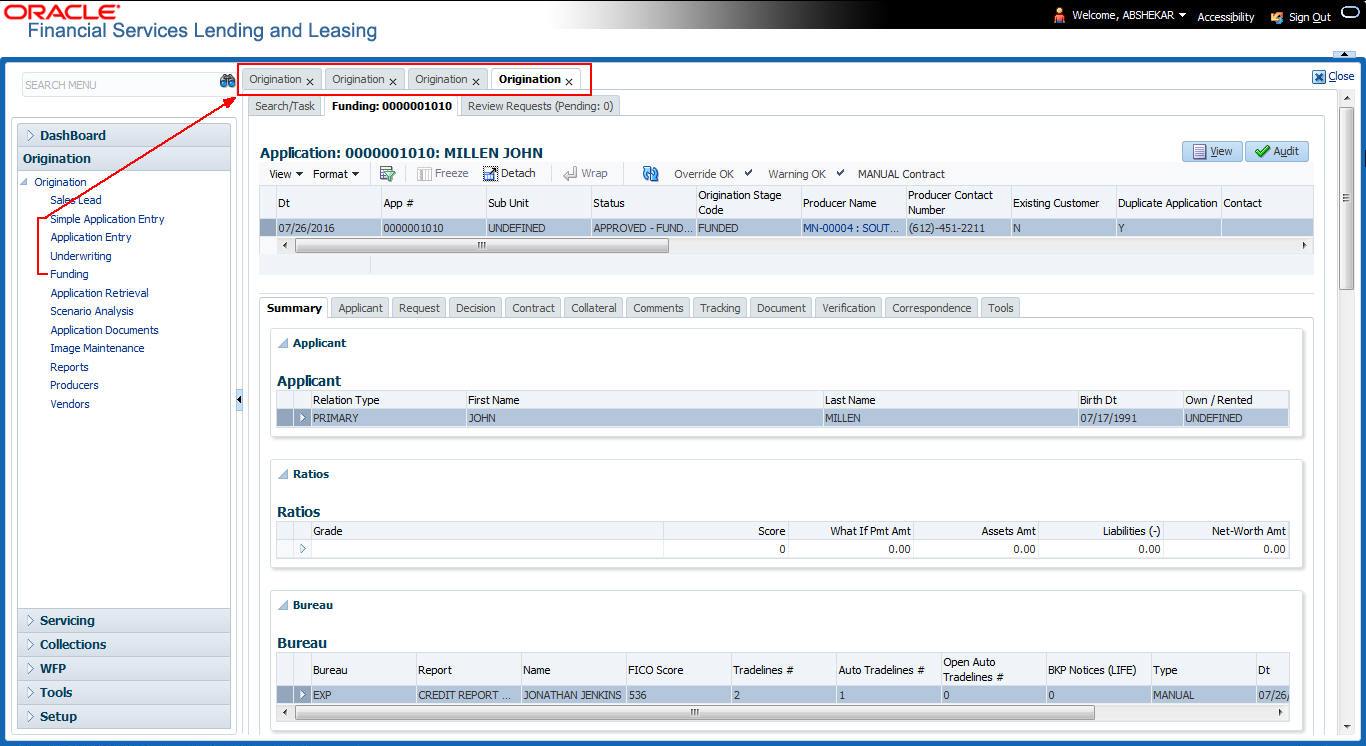The image size is (1366, 746).
Task: Click the user icon beside Welcome
Action: coord(1059,15)
